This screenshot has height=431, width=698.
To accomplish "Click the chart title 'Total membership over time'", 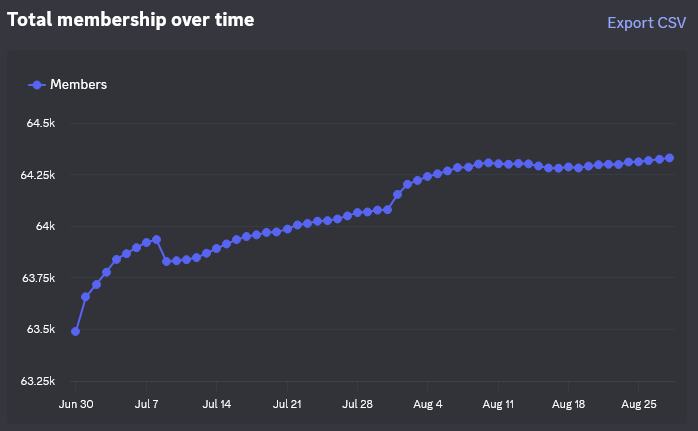I will [131, 19].
